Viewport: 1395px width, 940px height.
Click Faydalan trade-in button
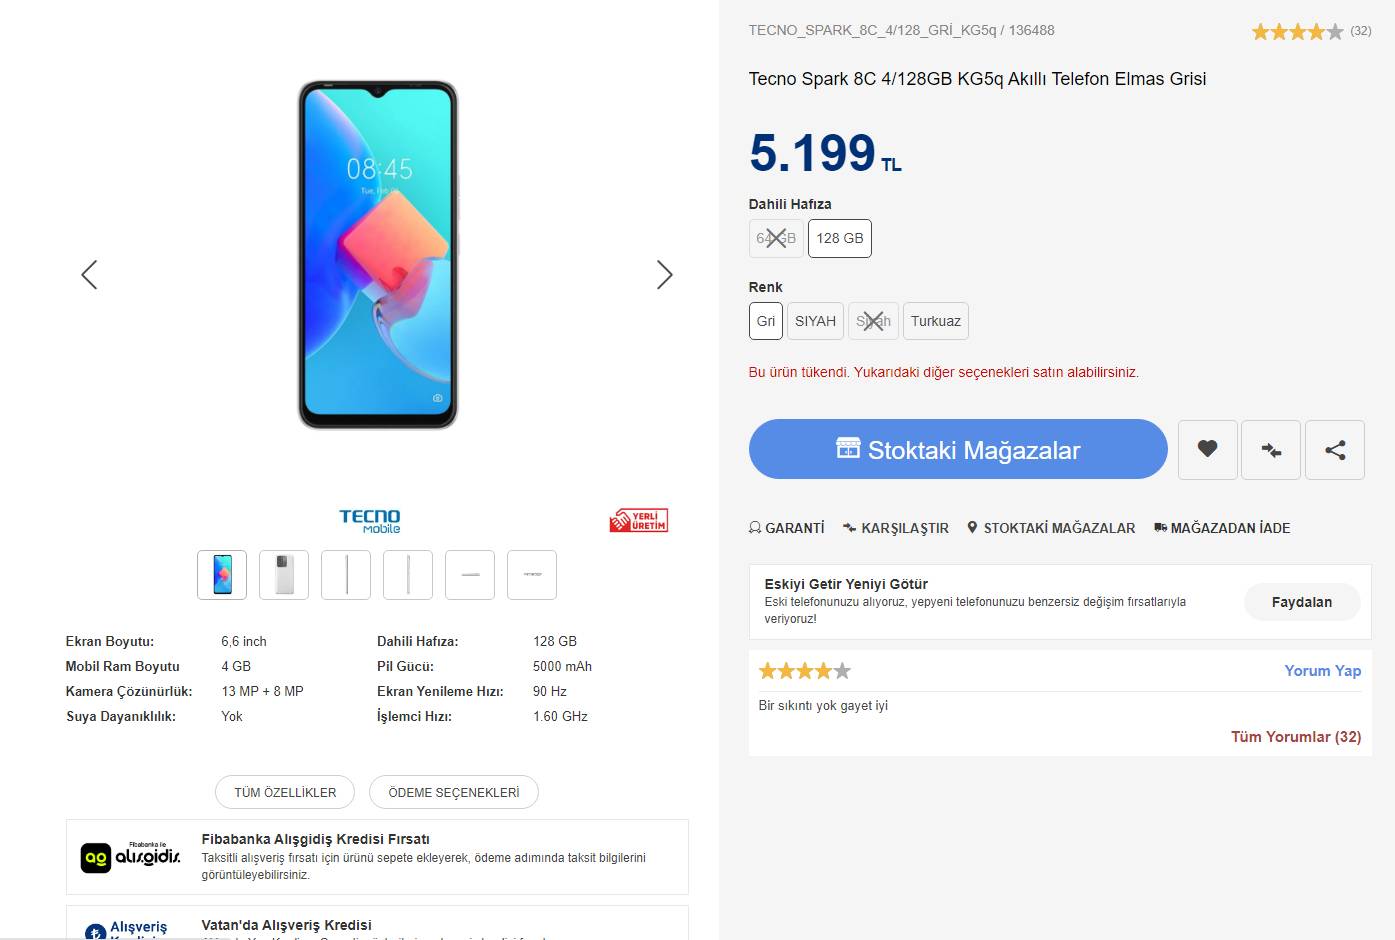tap(1301, 602)
